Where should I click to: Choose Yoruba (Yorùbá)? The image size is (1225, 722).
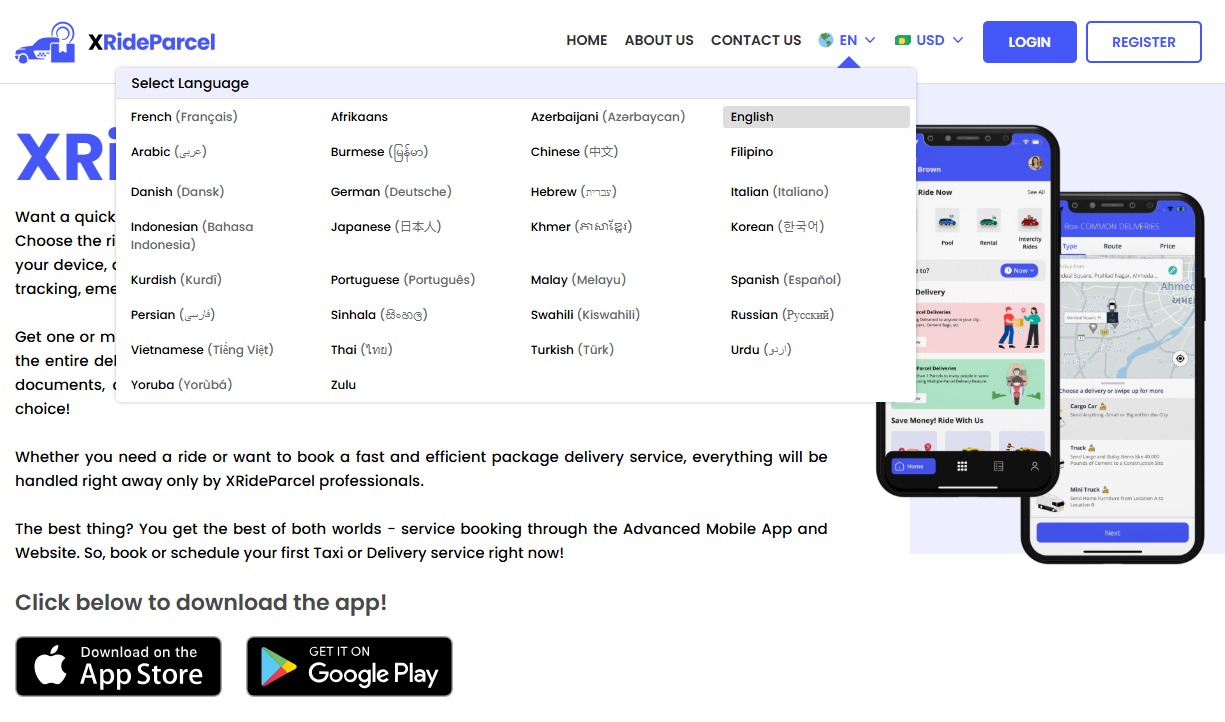tap(182, 385)
